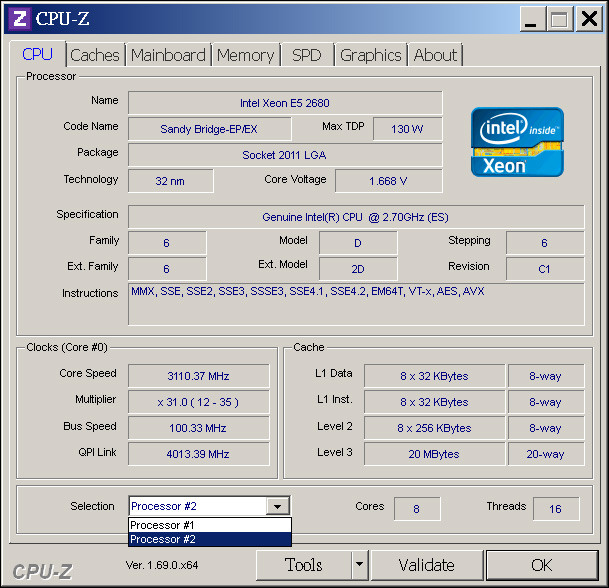Click the Level 3 value '20 MBytes'
The height and width of the screenshot is (588, 609).
(x=434, y=454)
